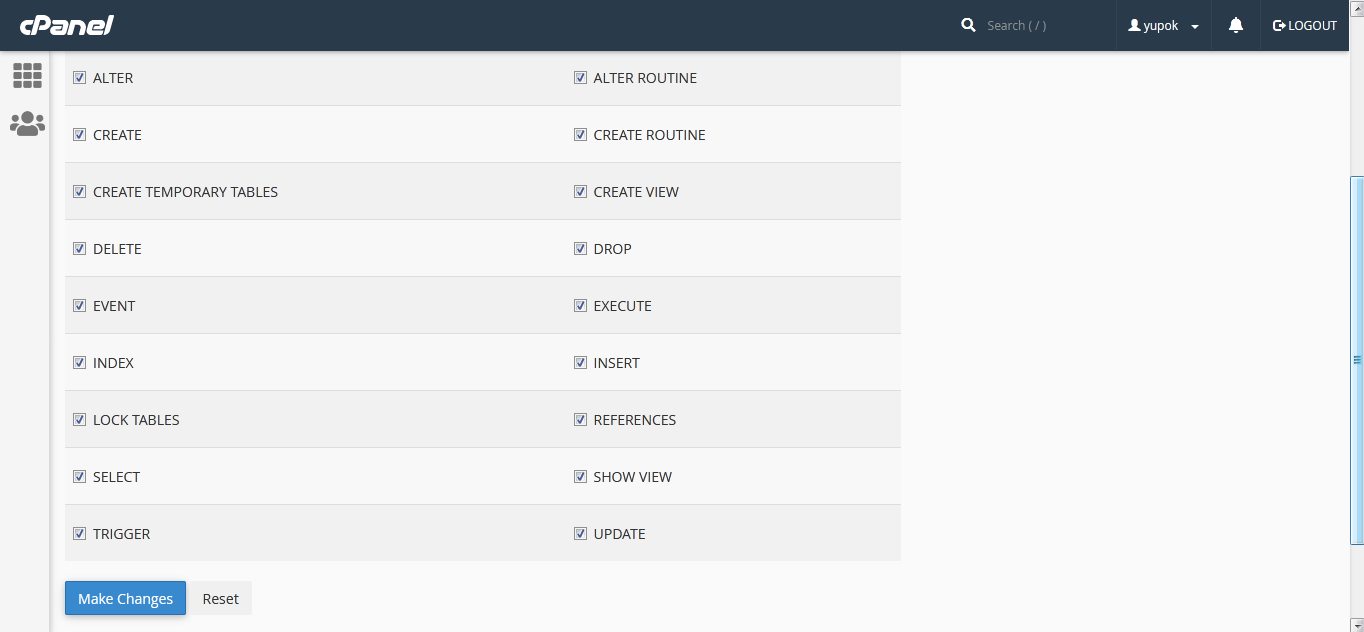Open User Manager people icon
Viewport: 1364px width, 632px height.
point(27,124)
